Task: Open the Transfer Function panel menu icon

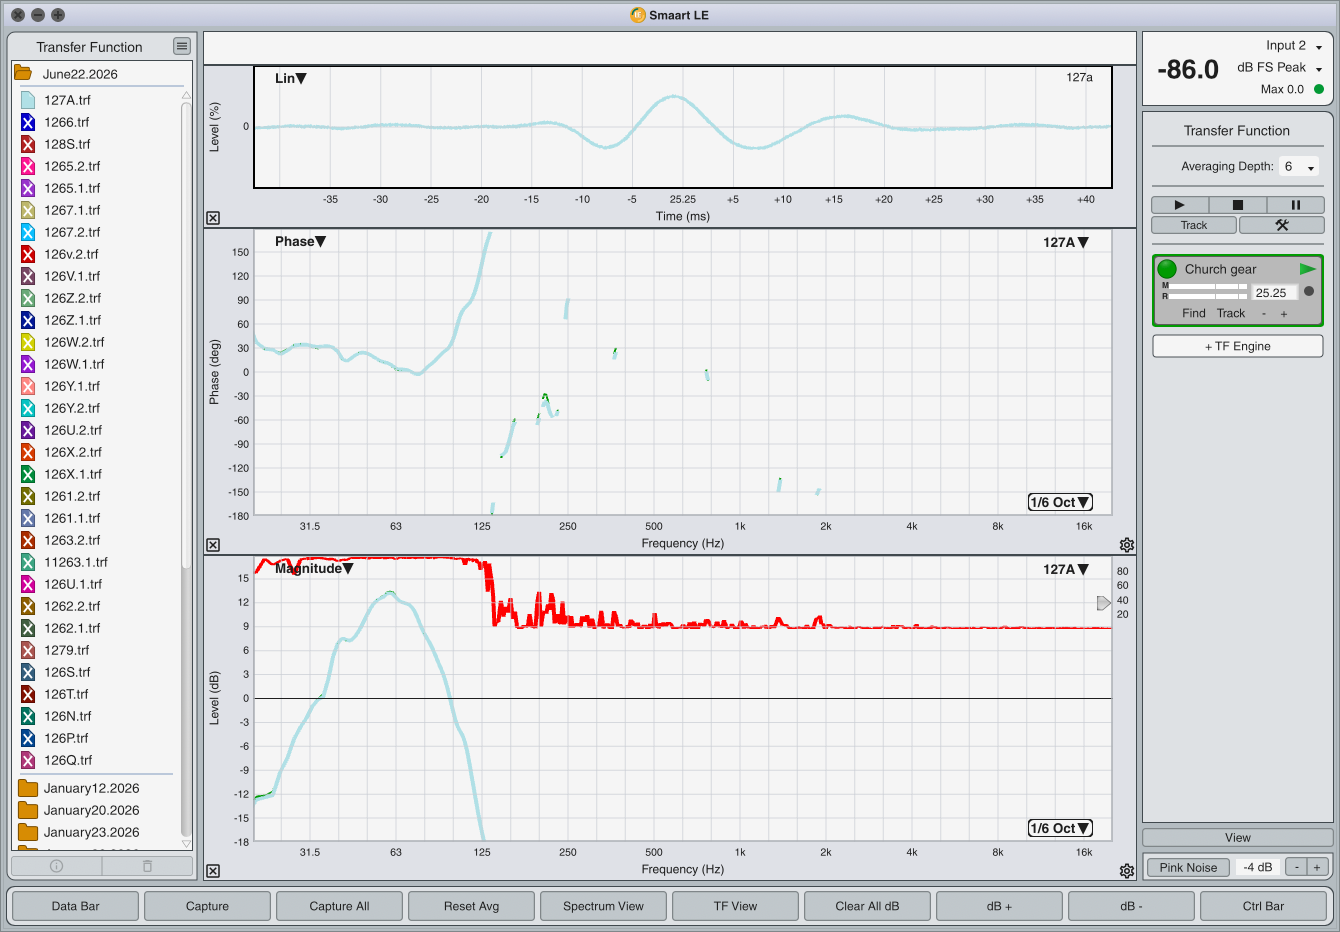Action: coord(181,46)
